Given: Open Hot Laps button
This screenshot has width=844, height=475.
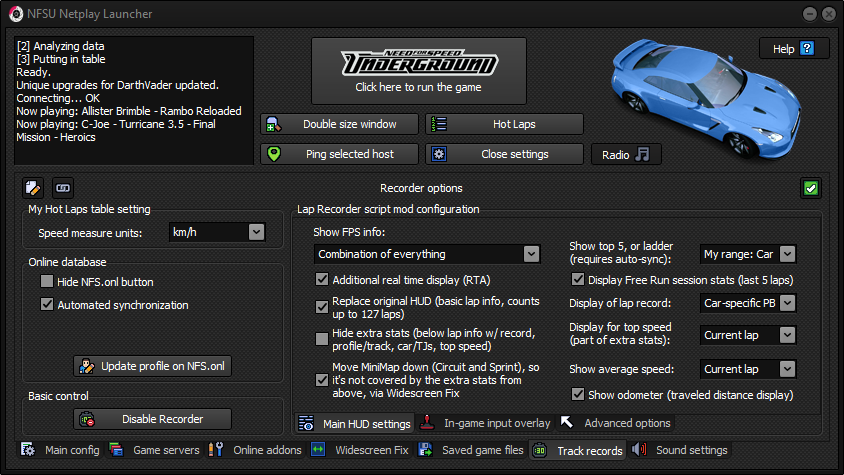Looking at the screenshot, I should tap(504, 124).
